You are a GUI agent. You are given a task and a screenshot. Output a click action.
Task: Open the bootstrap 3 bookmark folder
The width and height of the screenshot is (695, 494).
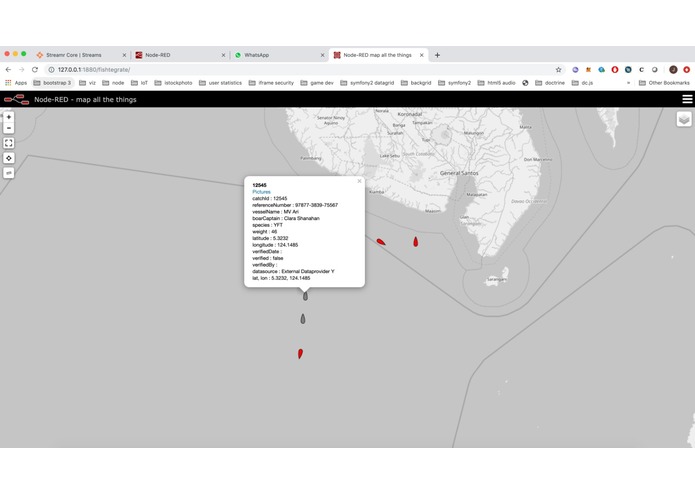52,83
